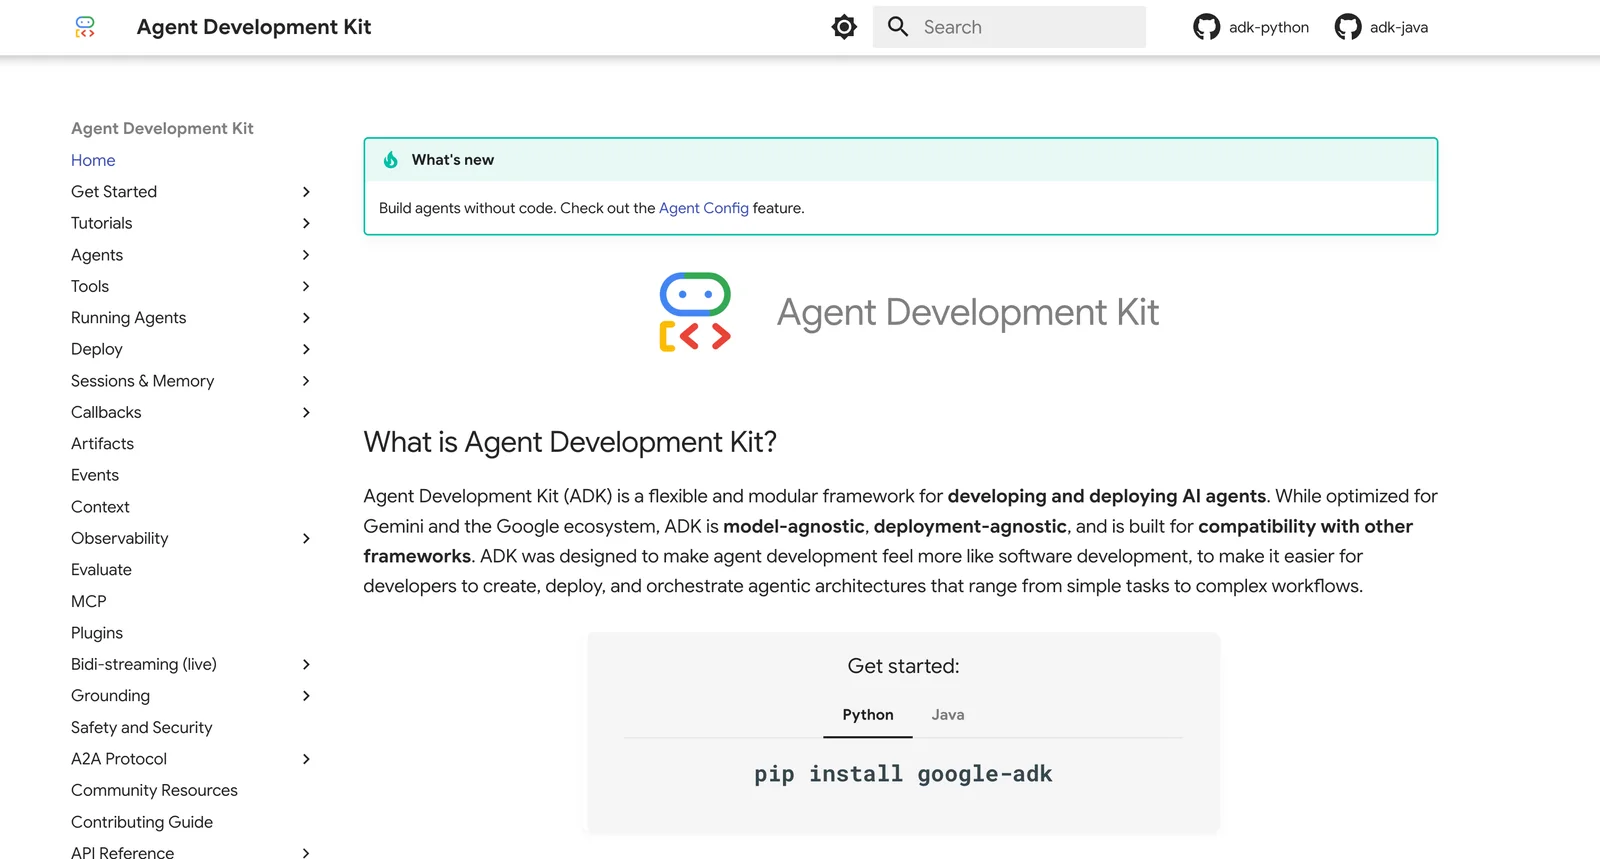This screenshot has height=859, width=1600.
Task: Open Sessions & Memory sidebar item
Action: pos(143,381)
